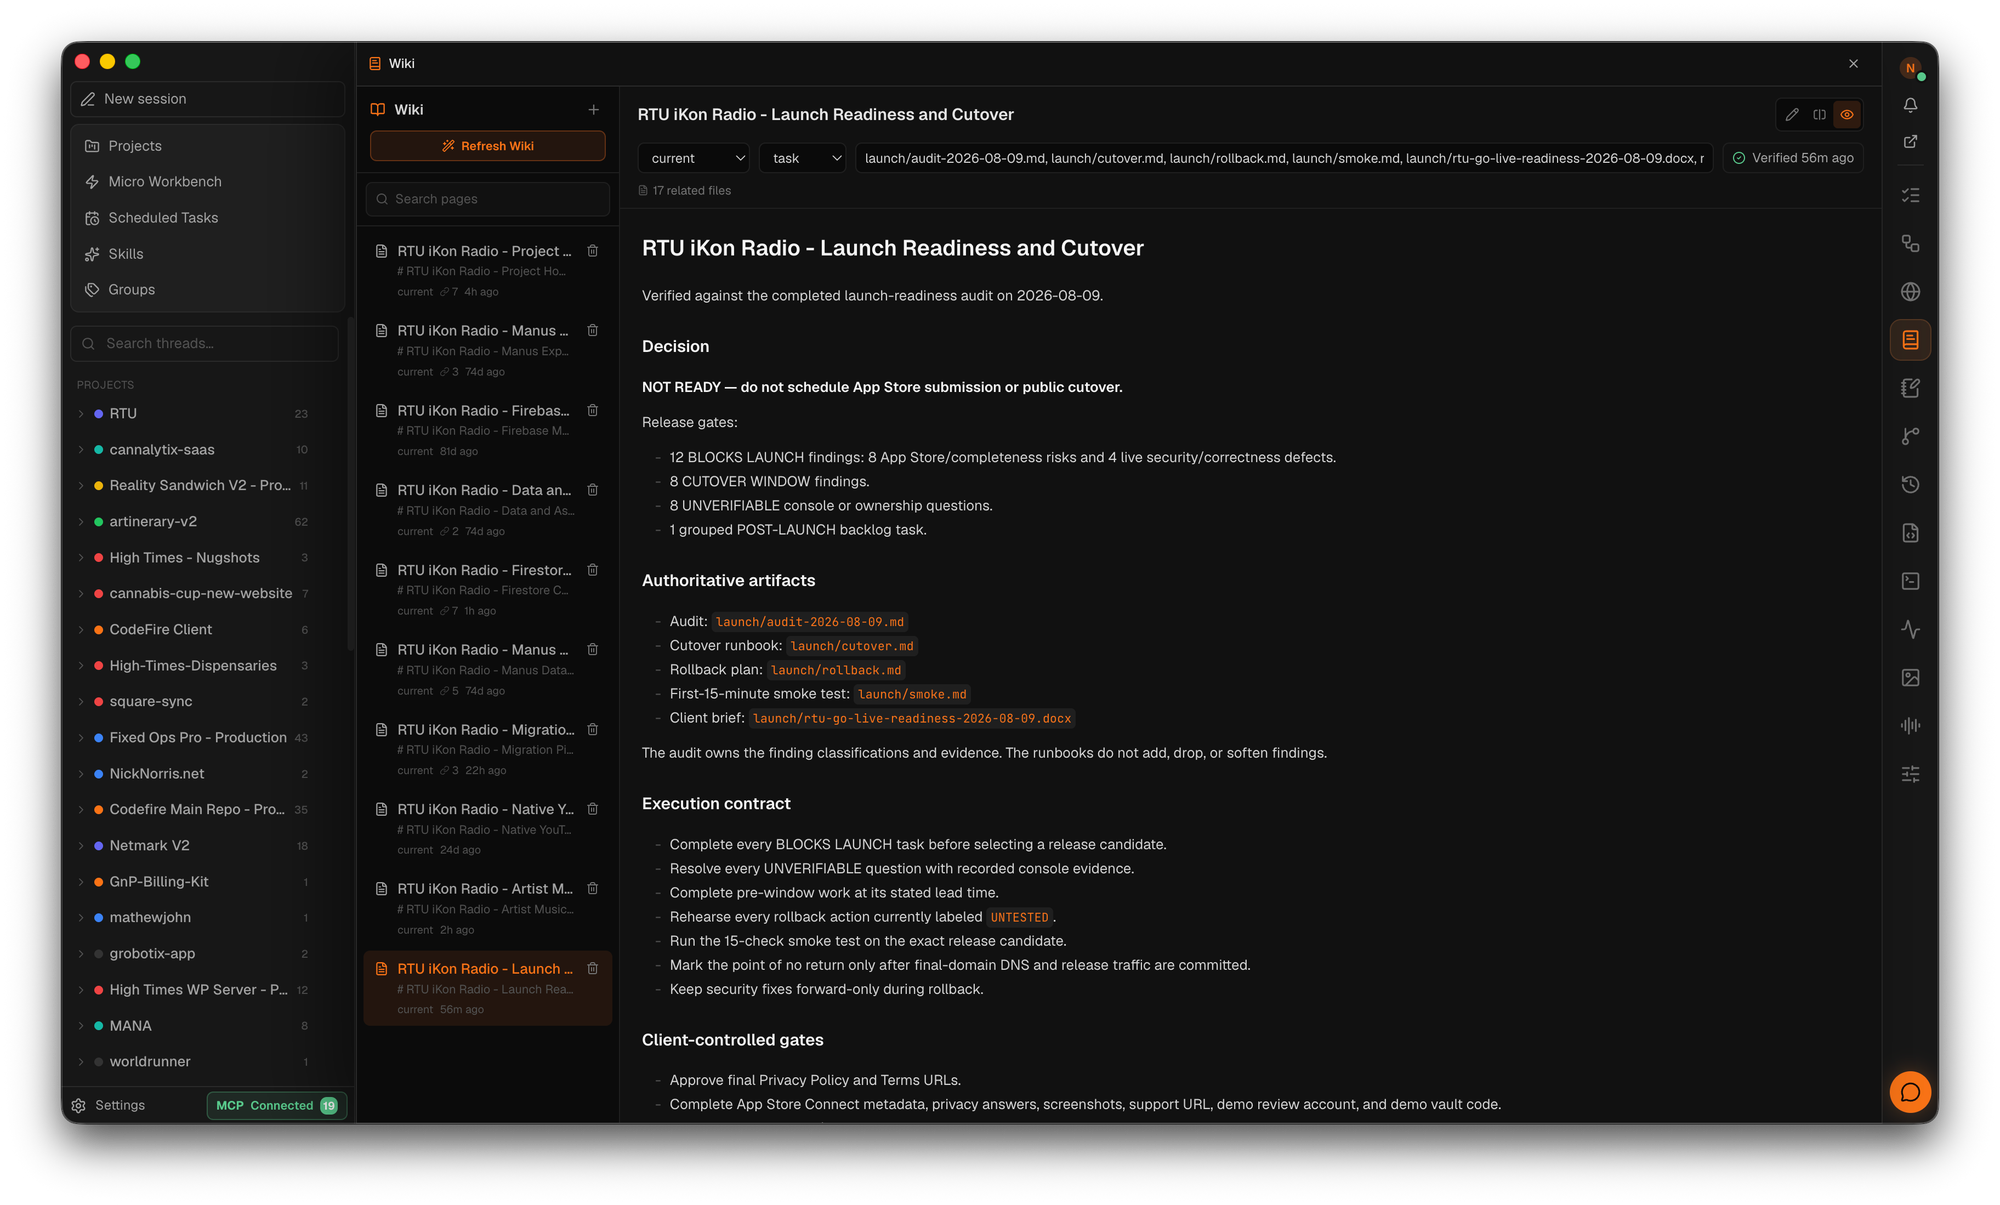Click the user avatar N icon
Image resolution: width=2000 pixels, height=1205 pixels.
(1910, 68)
